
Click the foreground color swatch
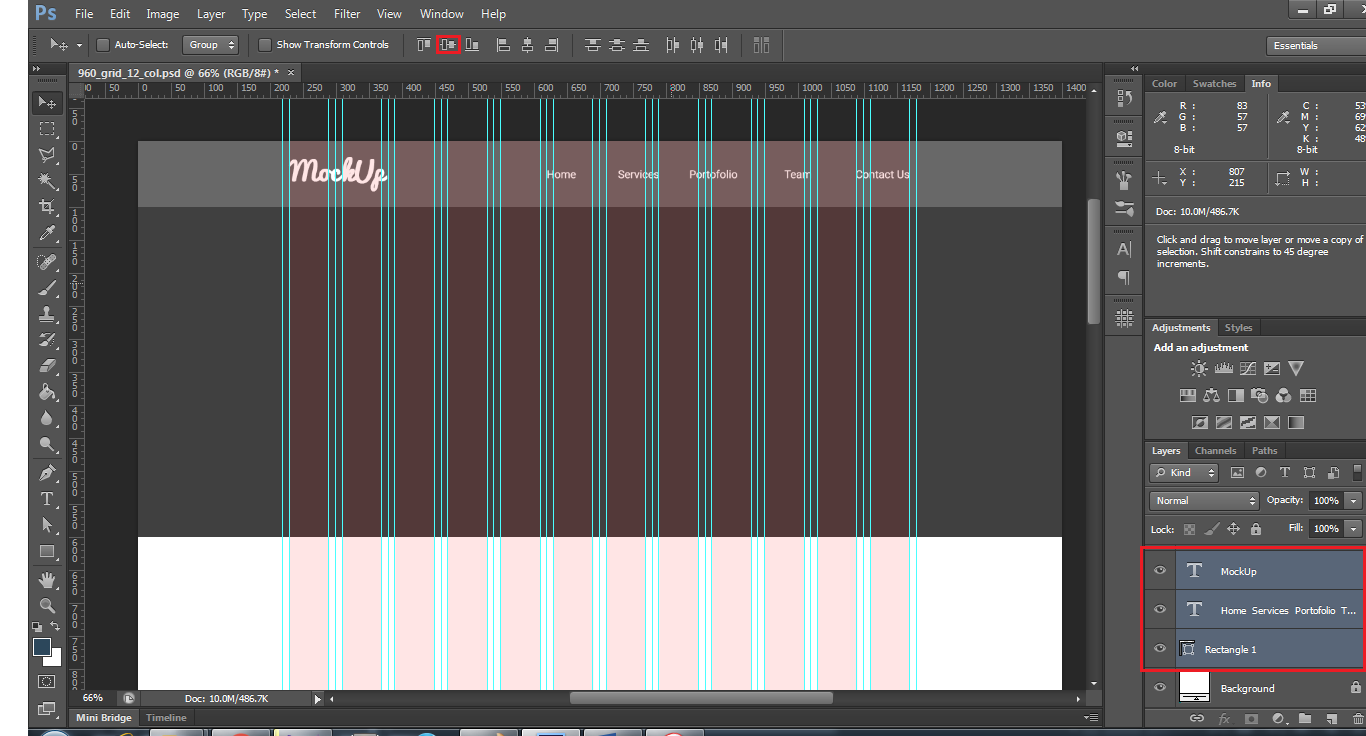pos(42,647)
